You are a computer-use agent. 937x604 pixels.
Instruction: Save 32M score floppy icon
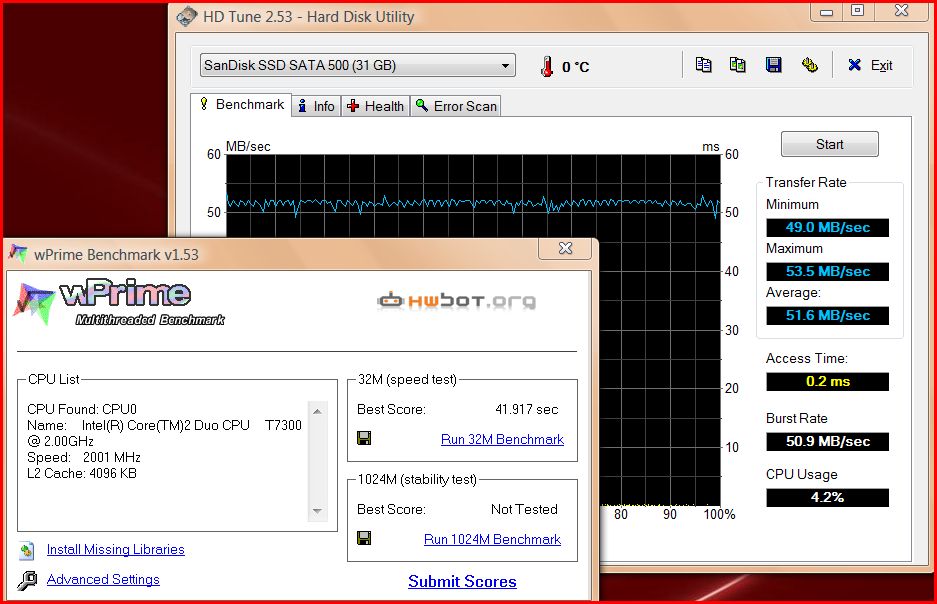click(364, 438)
